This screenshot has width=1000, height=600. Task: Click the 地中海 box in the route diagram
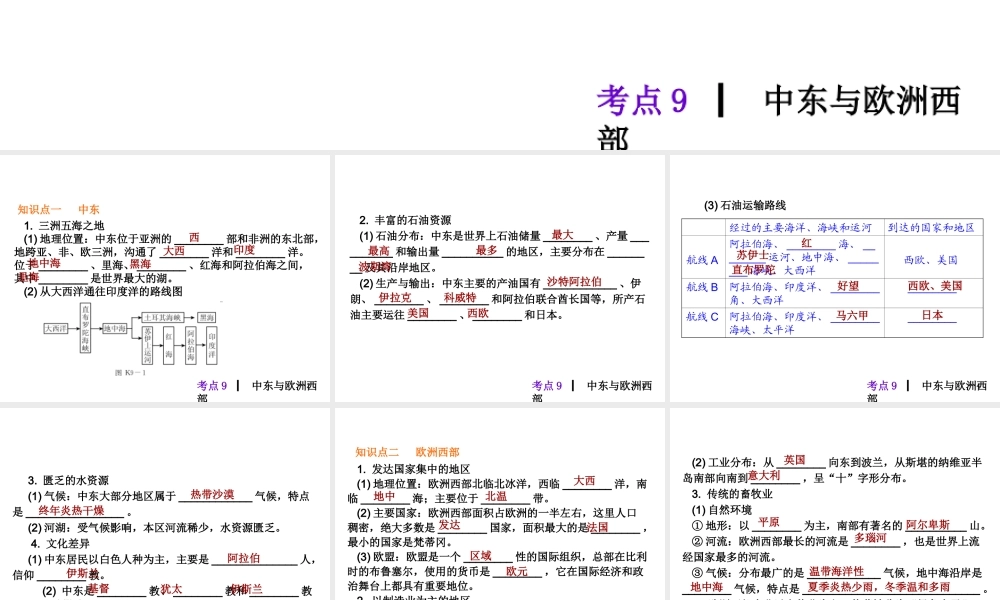114,327
